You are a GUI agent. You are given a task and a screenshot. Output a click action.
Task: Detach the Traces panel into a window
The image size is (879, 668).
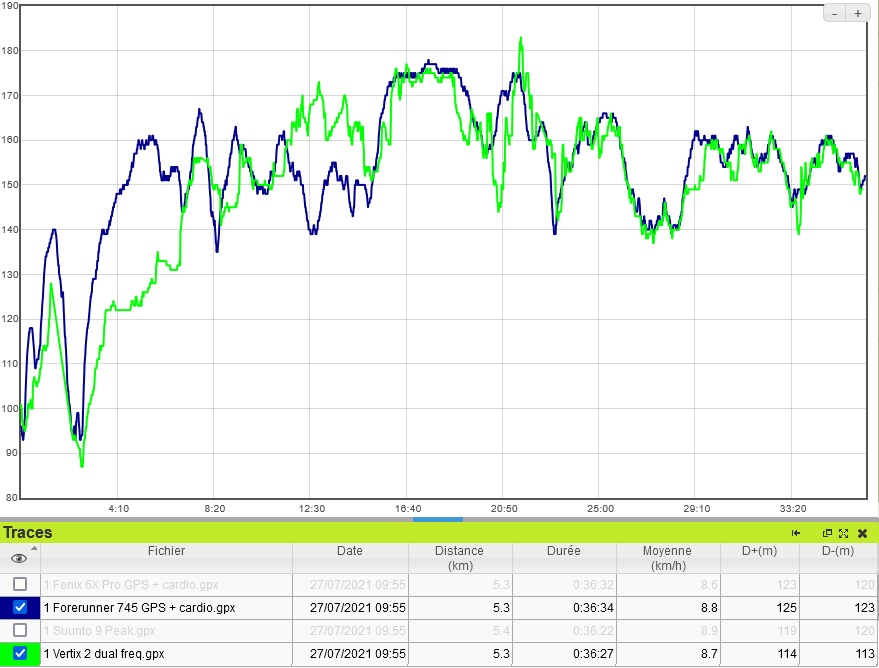click(x=828, y=533)
